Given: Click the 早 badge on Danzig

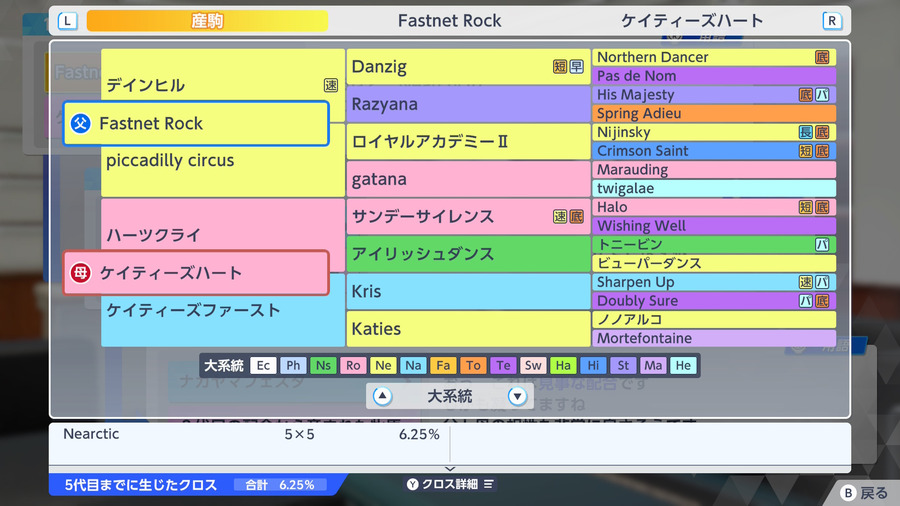Looking at the screenshot, I should tap(576, 67).
